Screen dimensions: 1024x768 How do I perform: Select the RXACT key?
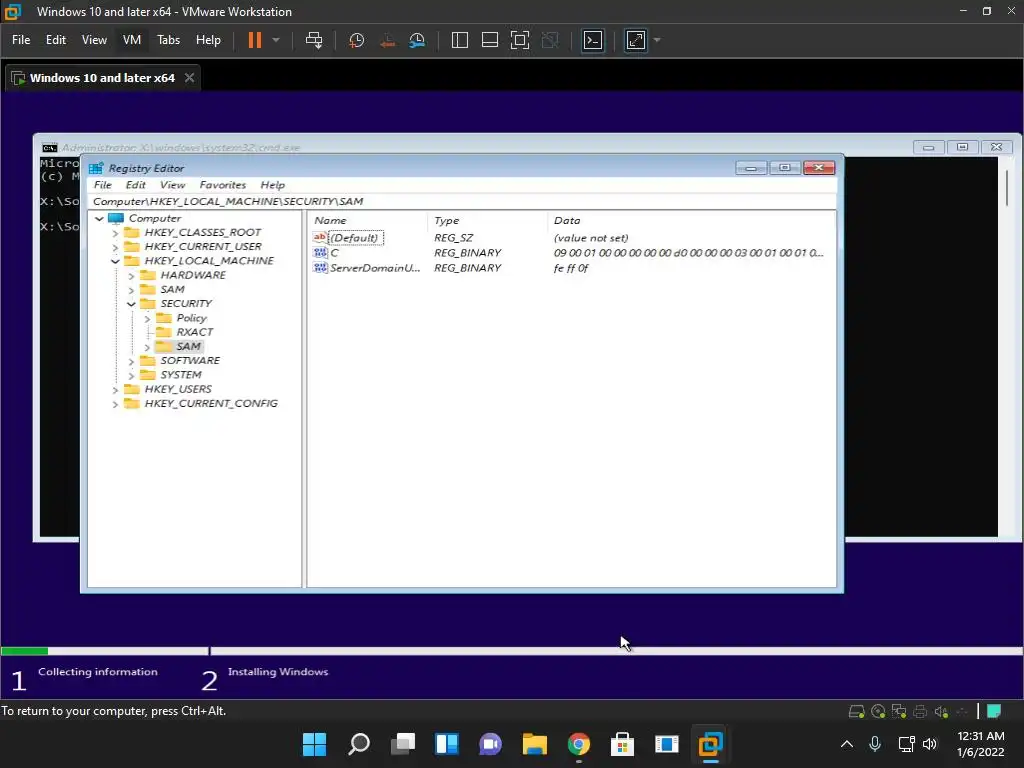pyautogui.click(x=194, y=332)
